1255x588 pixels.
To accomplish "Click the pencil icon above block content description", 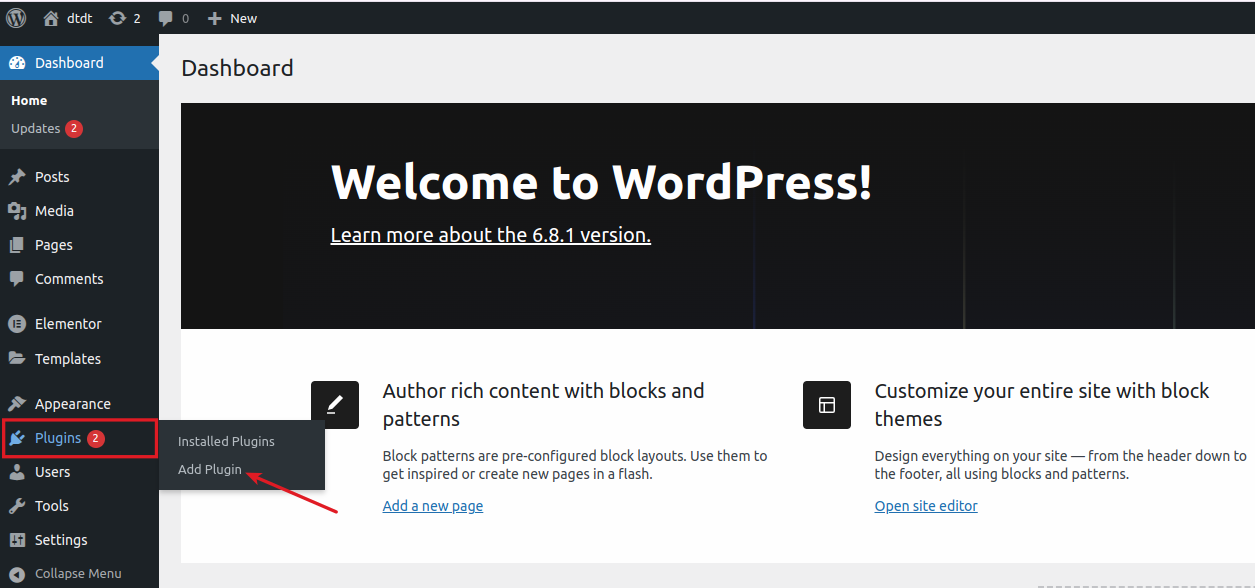I will (335, 405).
